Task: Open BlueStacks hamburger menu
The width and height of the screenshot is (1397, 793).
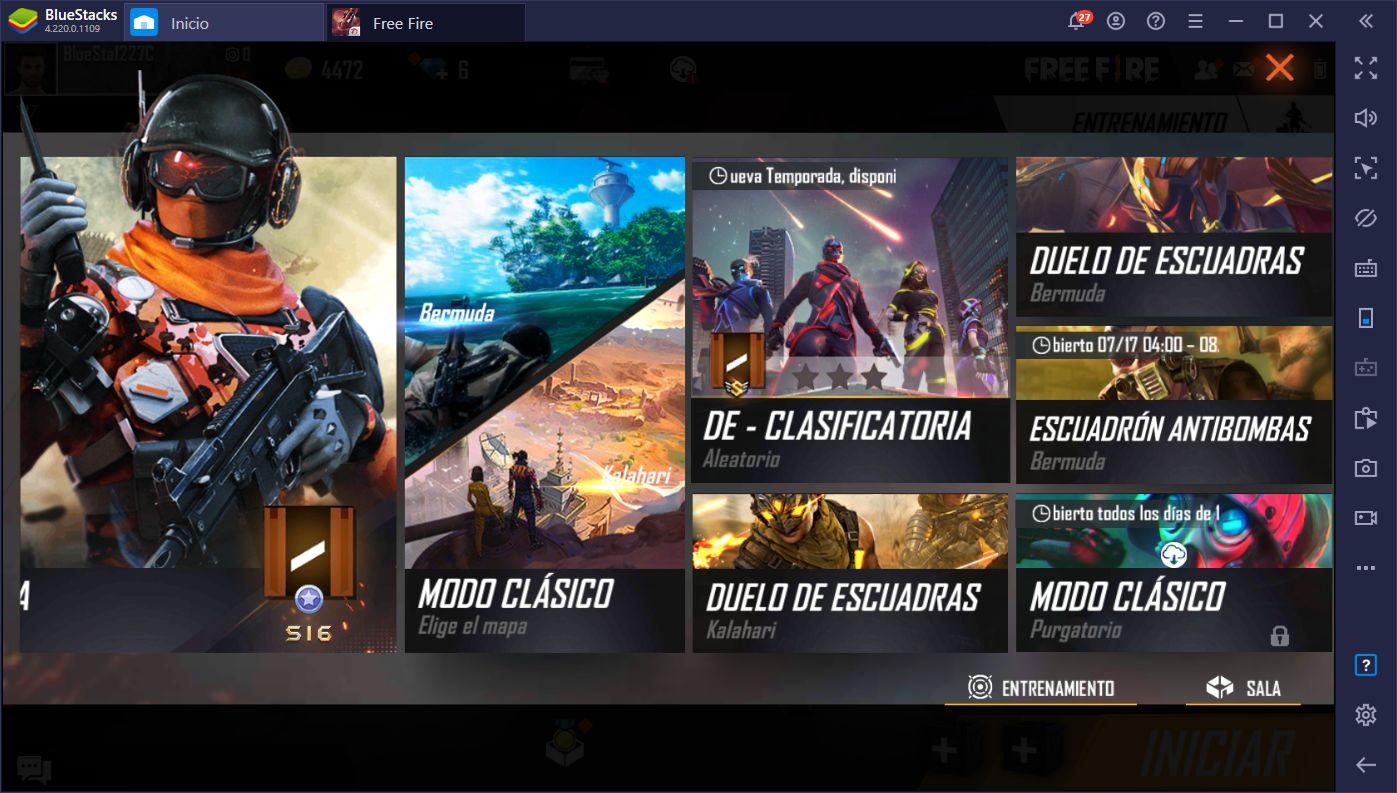Action: [1195, 21]
